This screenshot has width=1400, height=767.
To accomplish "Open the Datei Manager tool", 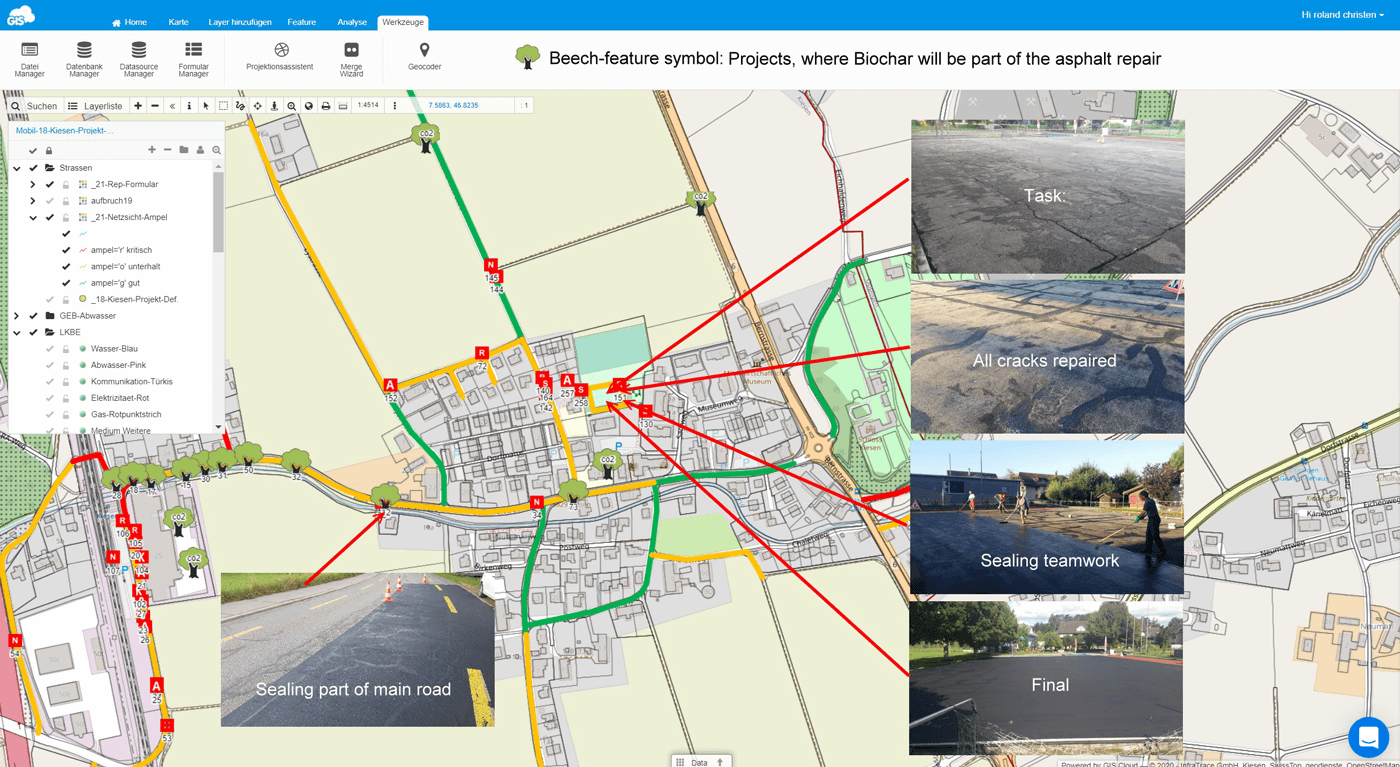I will 29,59.
